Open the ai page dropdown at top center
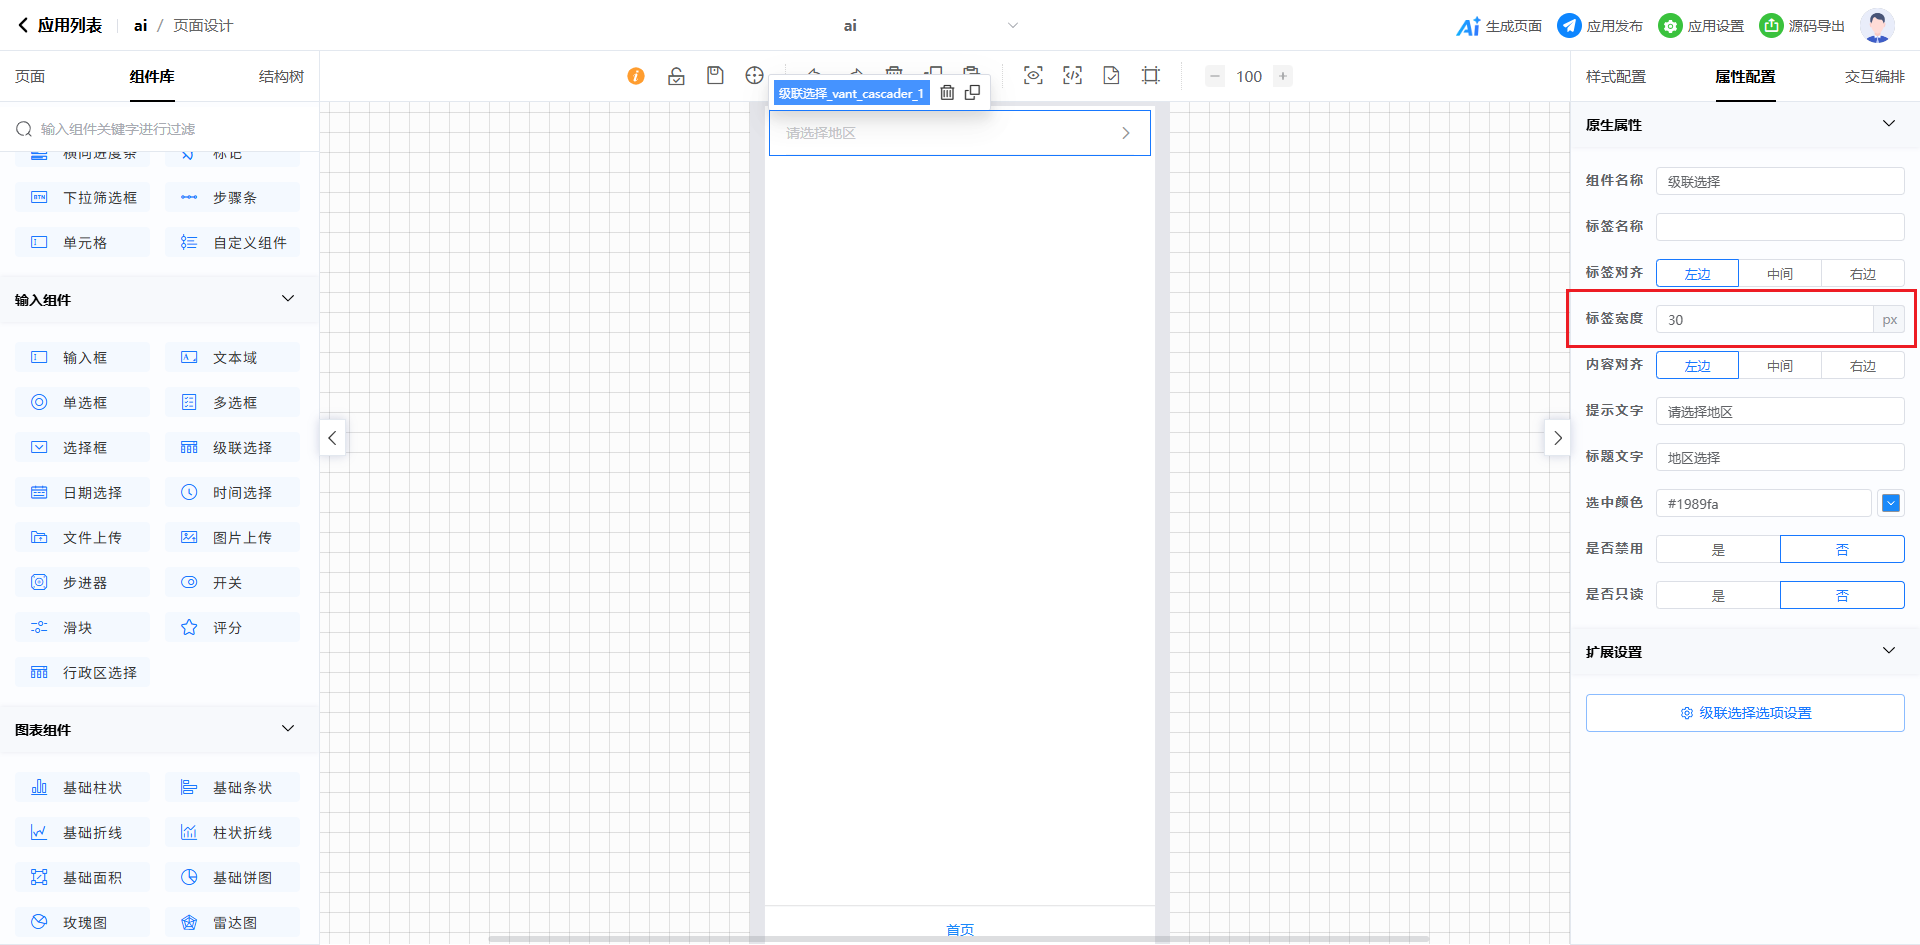Viewport: 1920px width, 945px height. (x=1012, y=26)
